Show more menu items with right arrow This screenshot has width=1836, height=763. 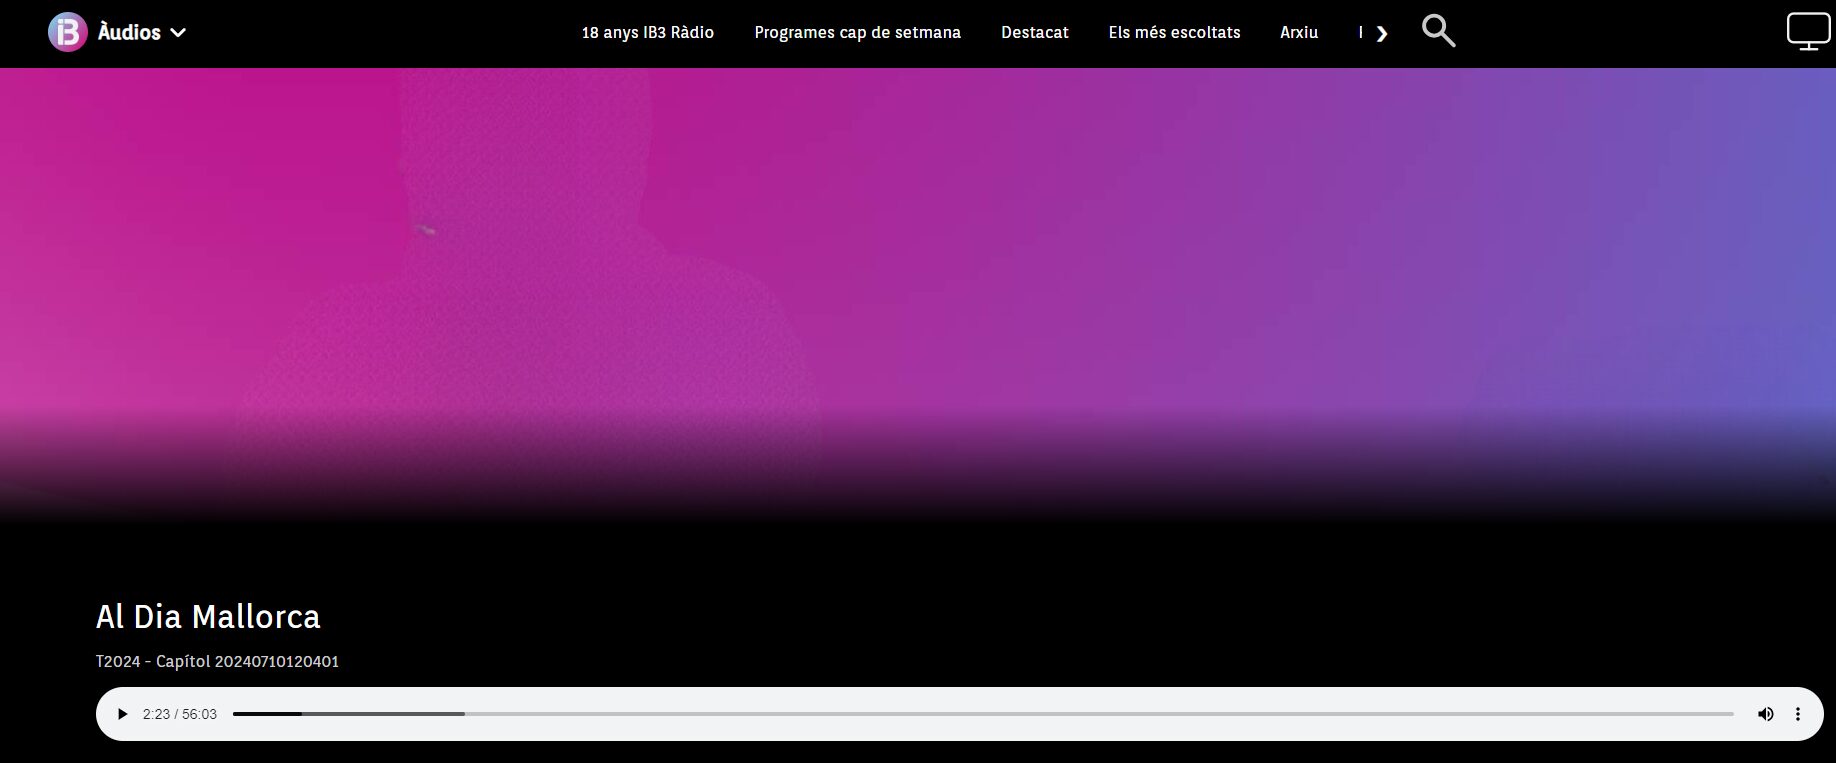pos(1382,34)
